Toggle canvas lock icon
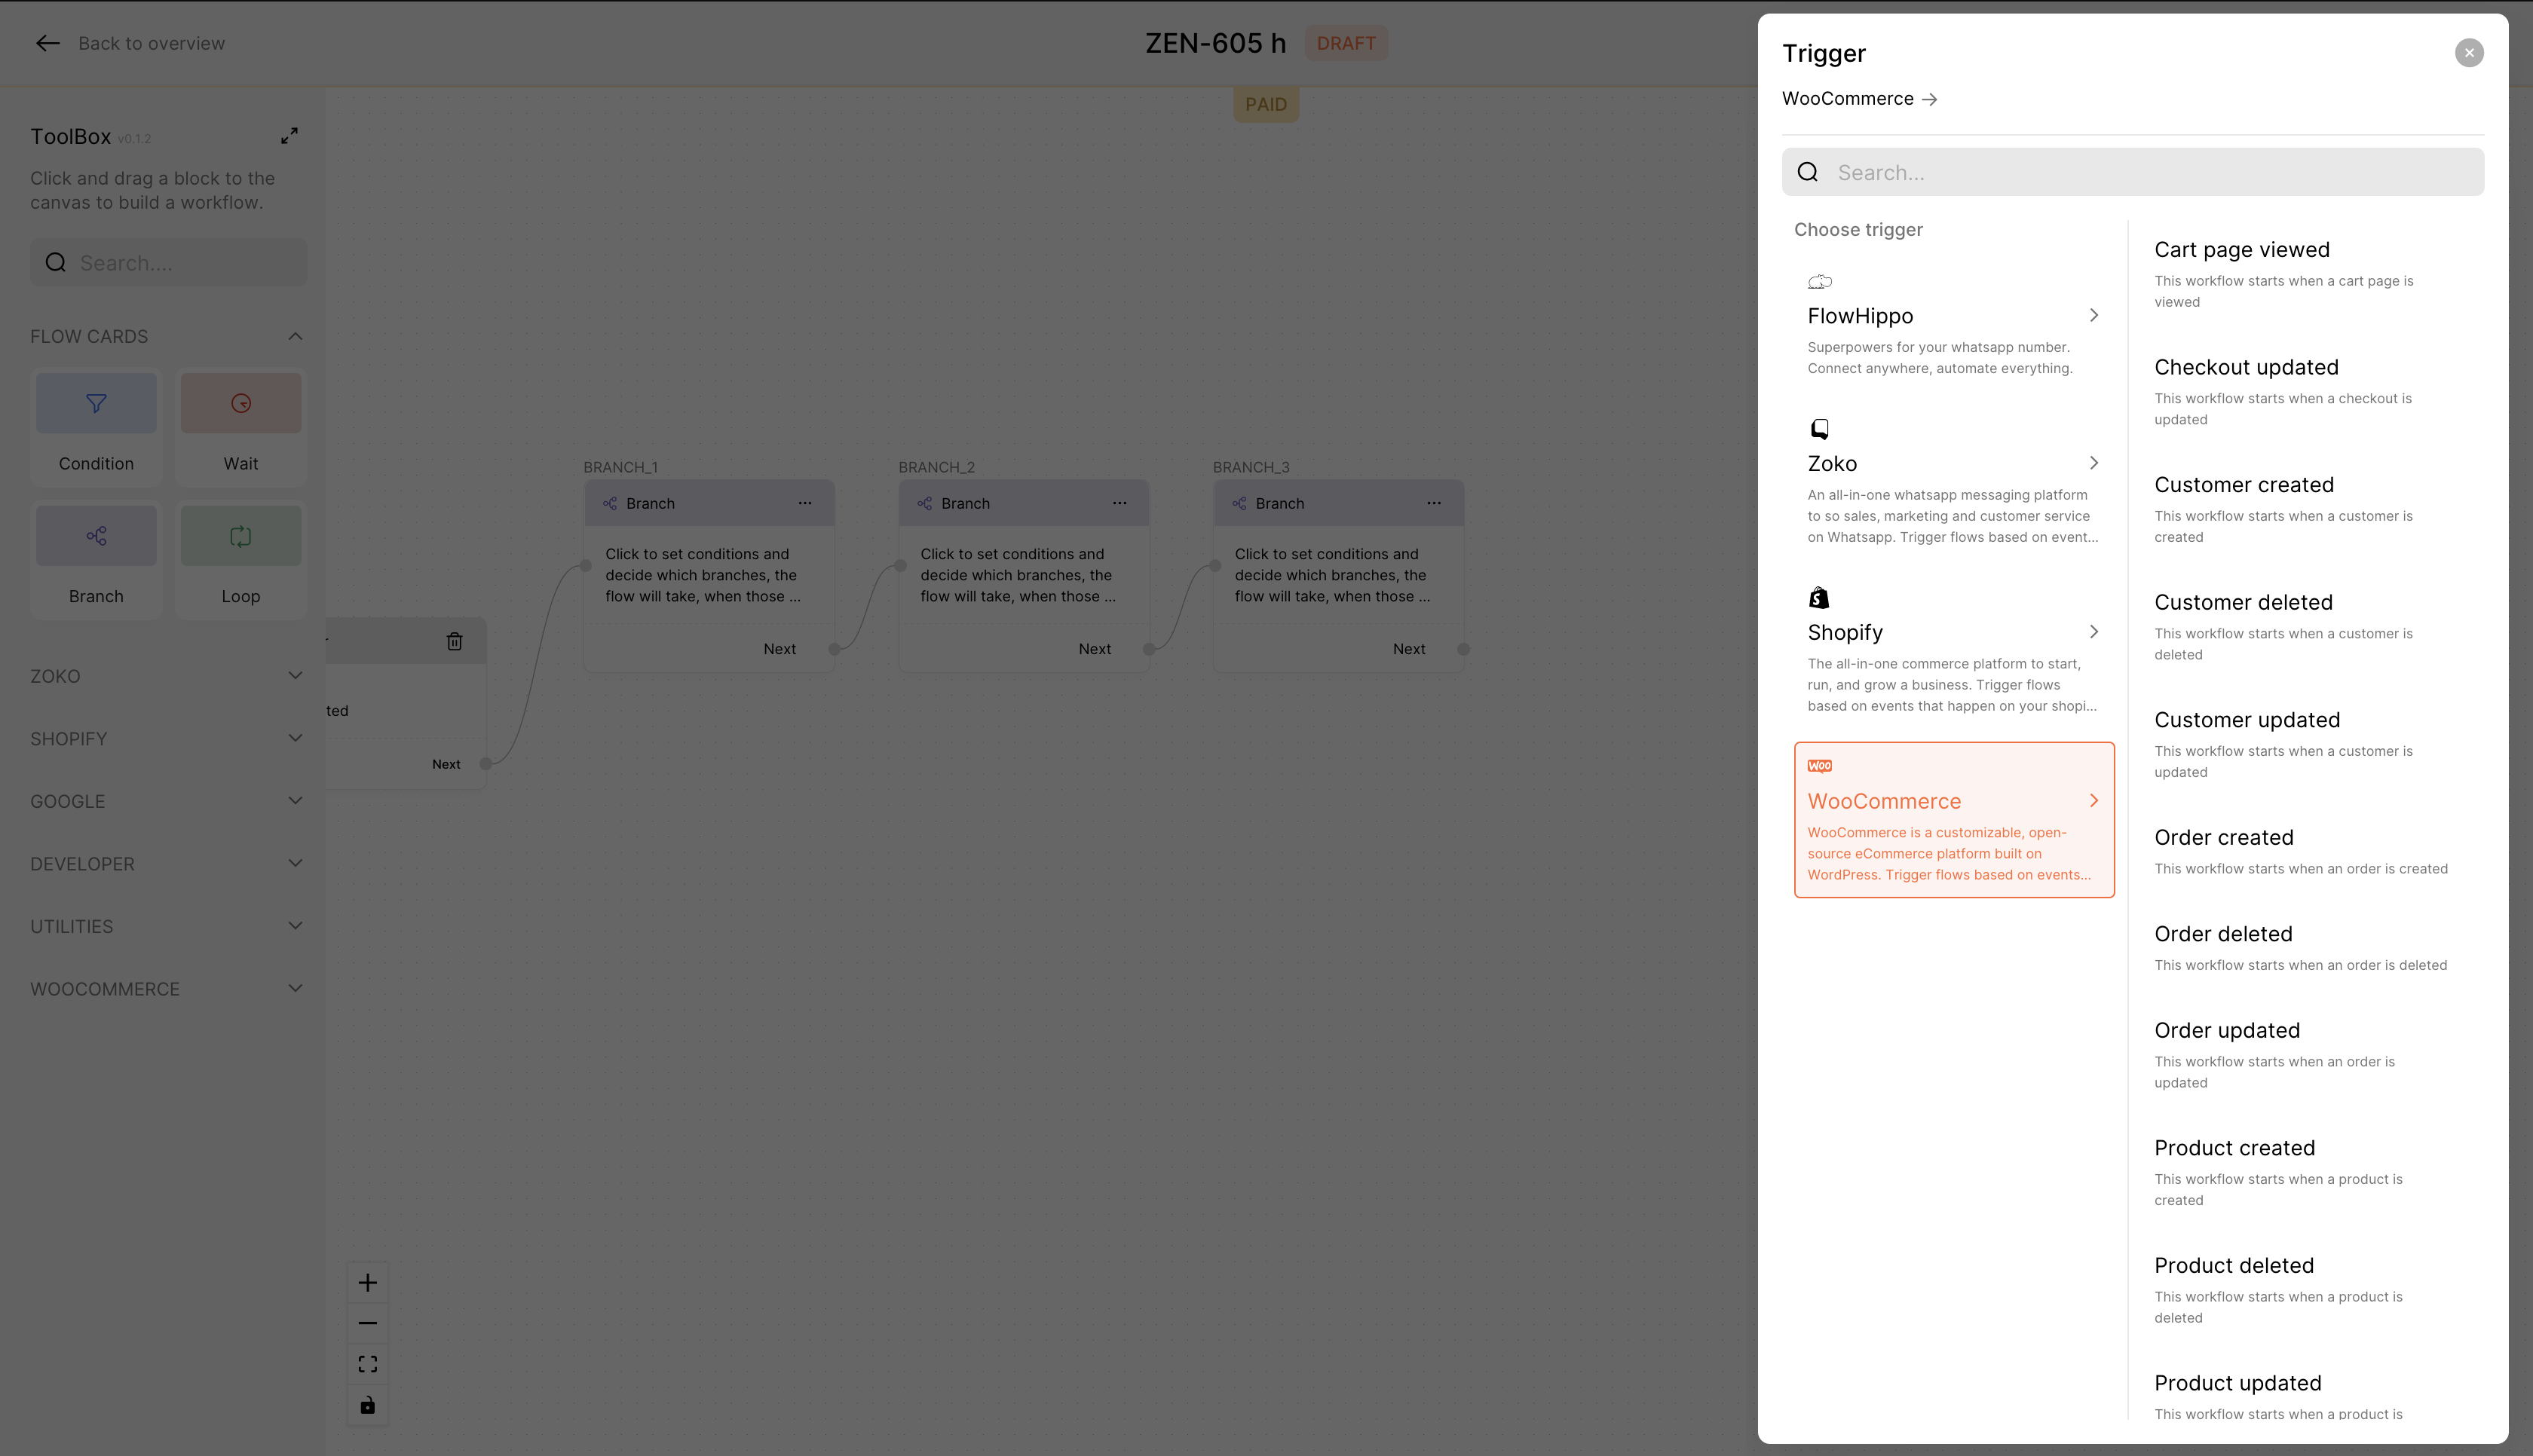The height and width of the screenshot is (1456, 2533). (x=368, y=1405)
